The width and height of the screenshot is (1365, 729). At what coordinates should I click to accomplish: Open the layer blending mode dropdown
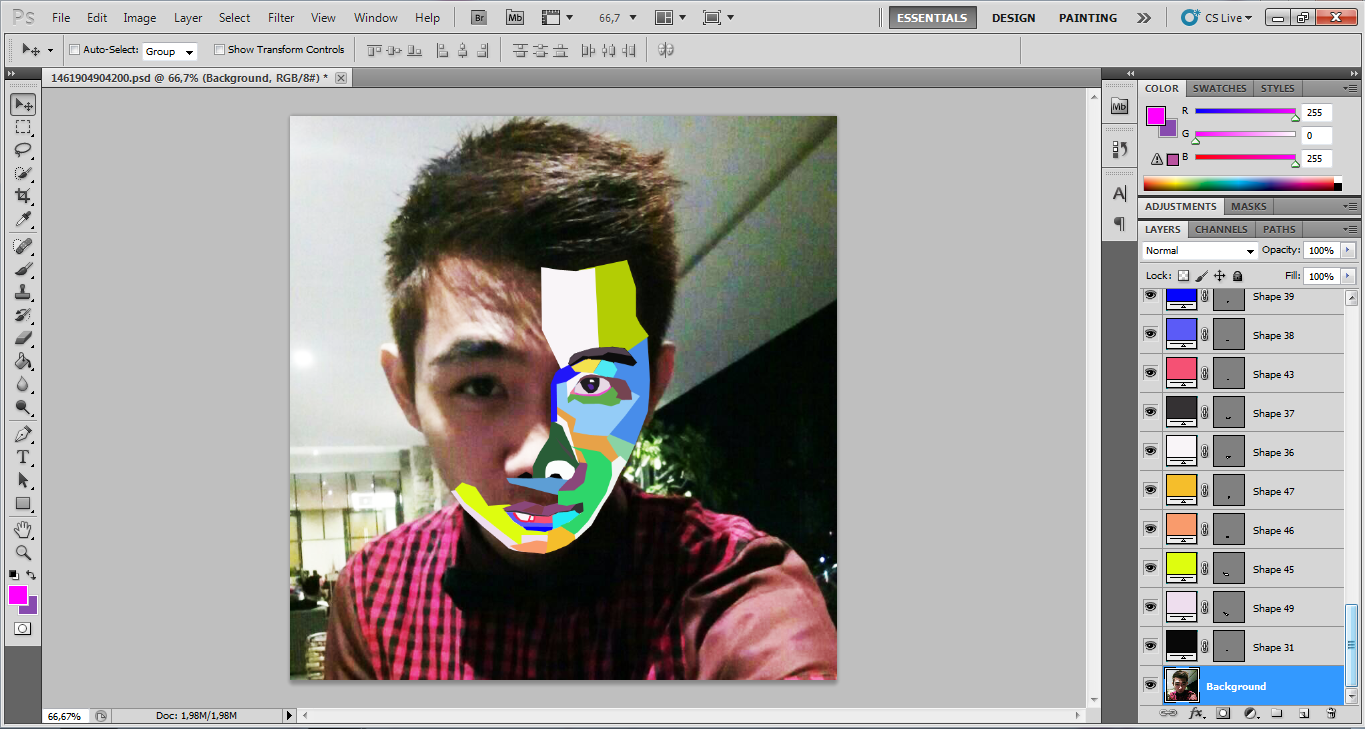(x=1199, y=250)
